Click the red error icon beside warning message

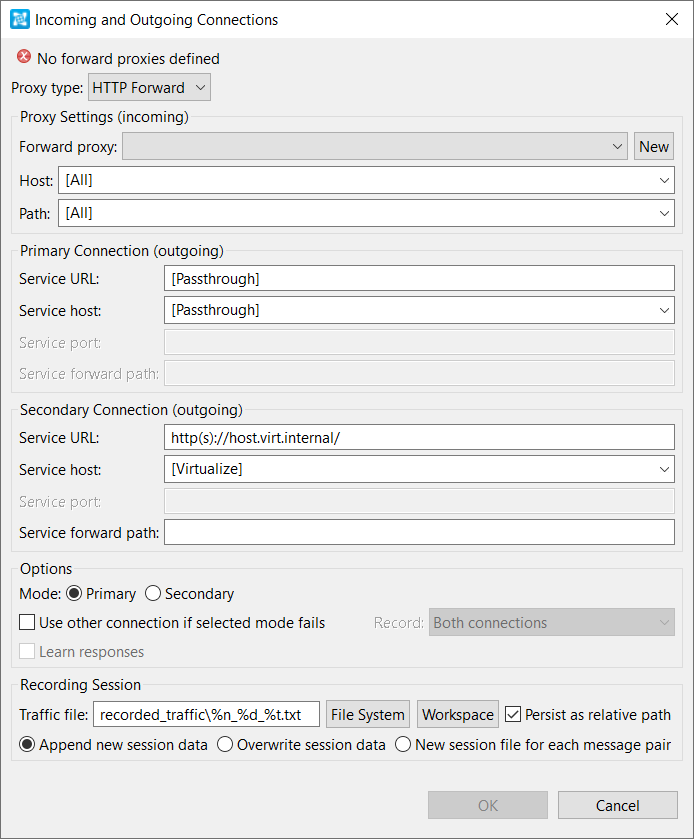(24, 57)
